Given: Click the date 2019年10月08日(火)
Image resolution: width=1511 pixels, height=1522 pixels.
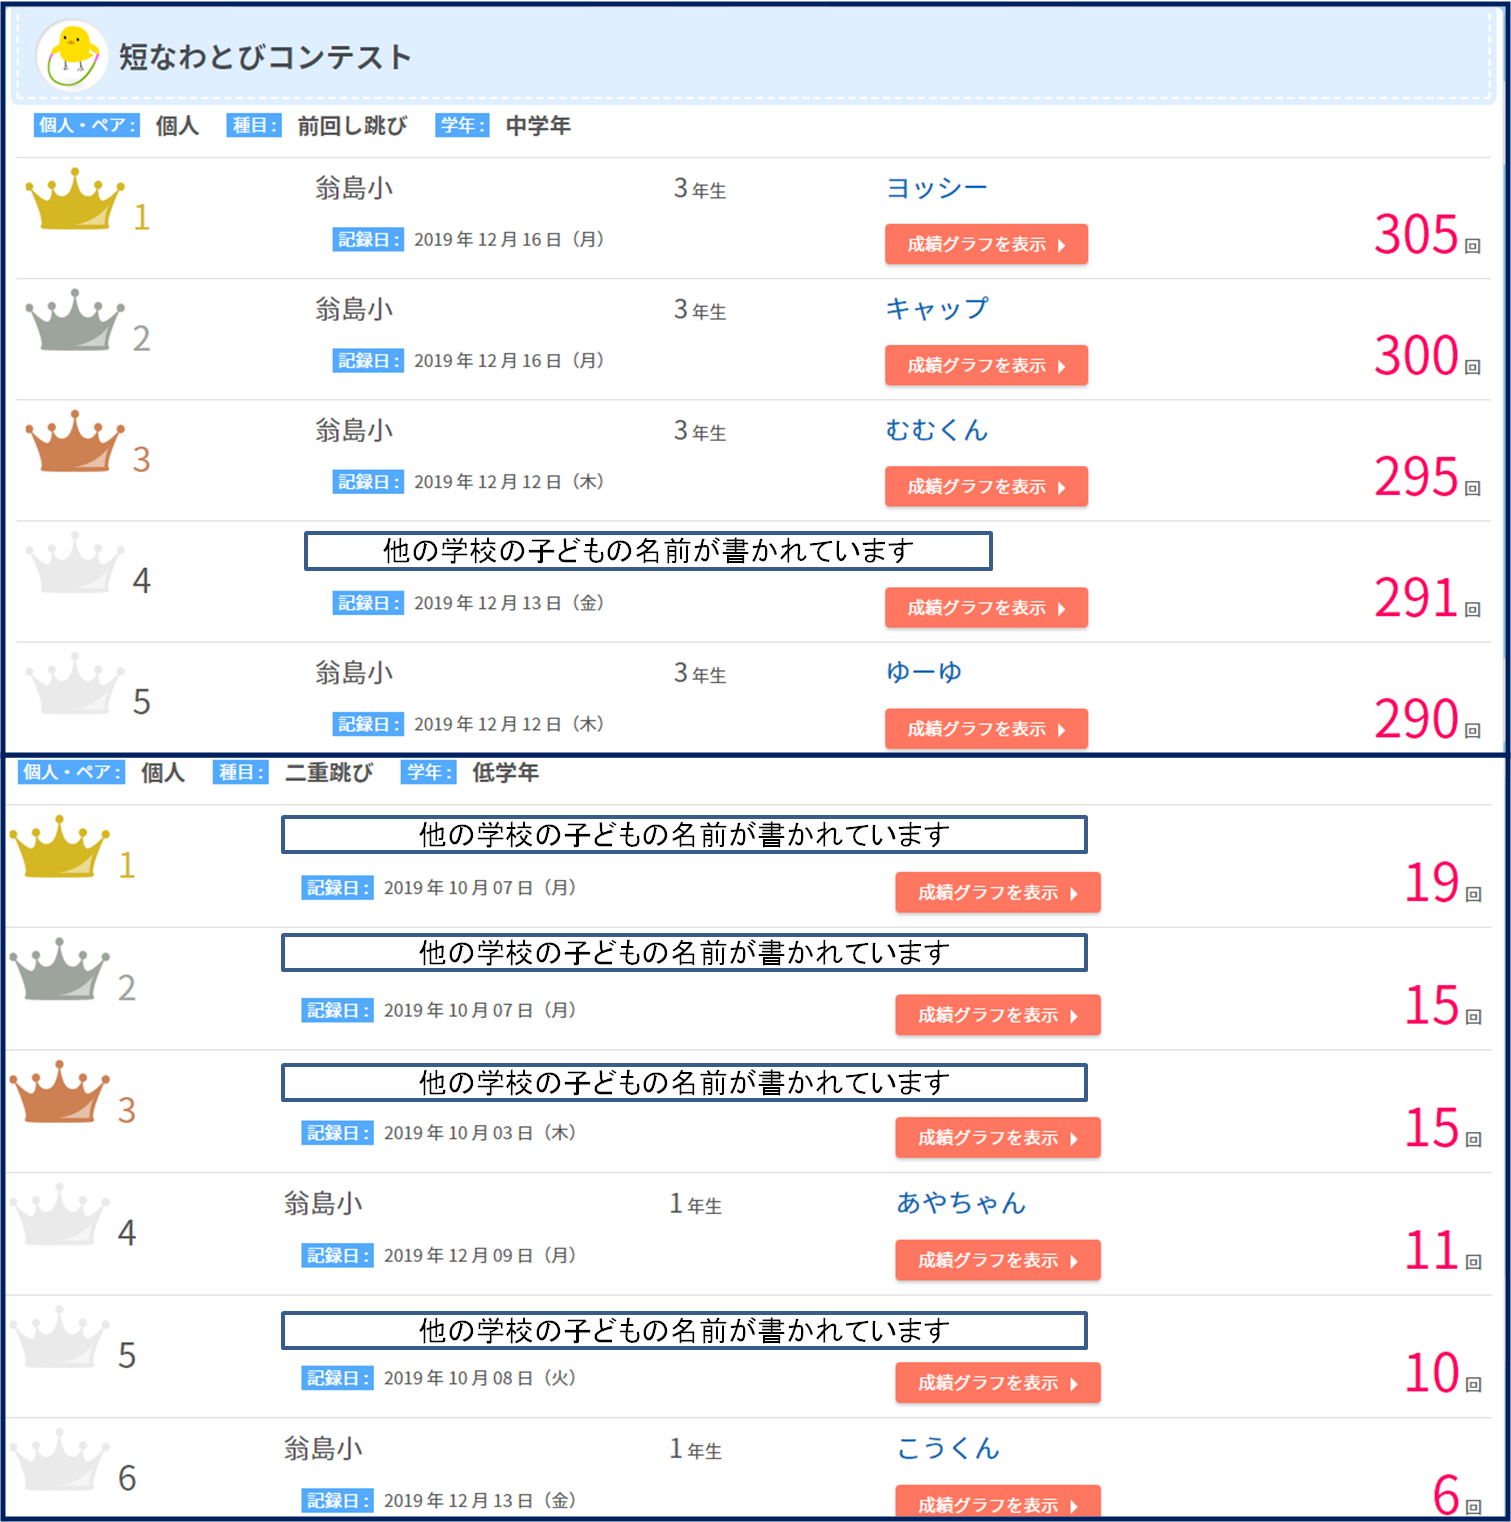Looking at the screenshot, I should coord(480,1378).
